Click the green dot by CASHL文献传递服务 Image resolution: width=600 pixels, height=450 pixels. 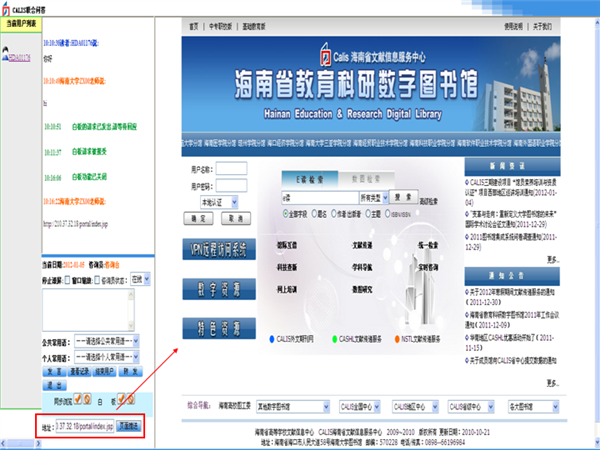334,339
